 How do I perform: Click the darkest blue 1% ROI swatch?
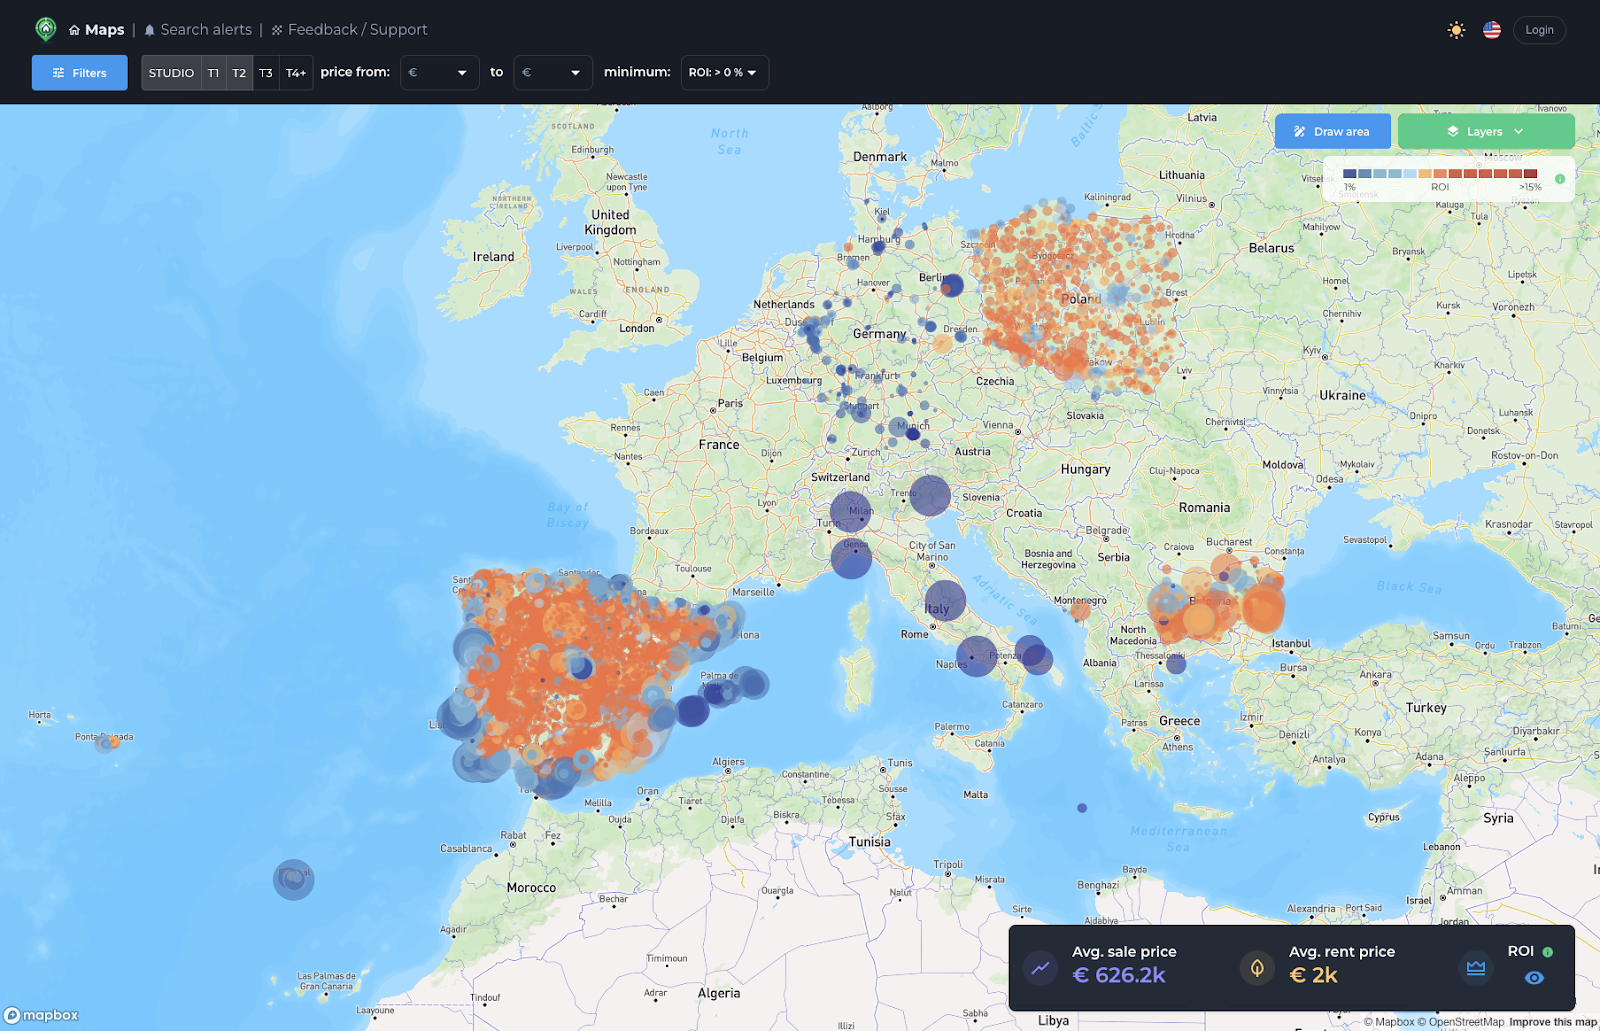1350,174
